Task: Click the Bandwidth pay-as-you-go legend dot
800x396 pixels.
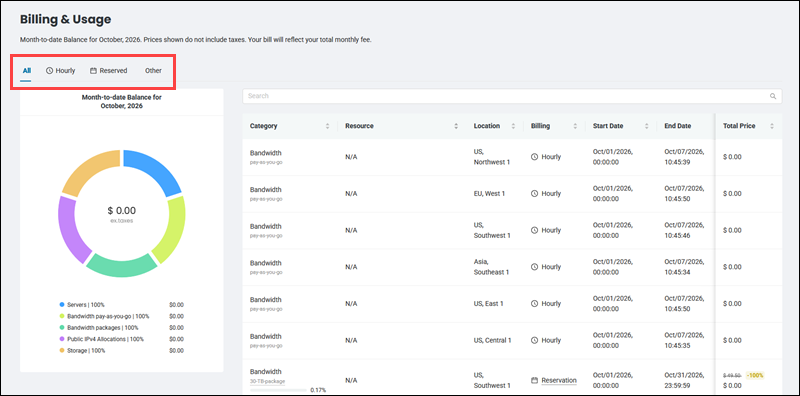Action: tap(62, 316)
